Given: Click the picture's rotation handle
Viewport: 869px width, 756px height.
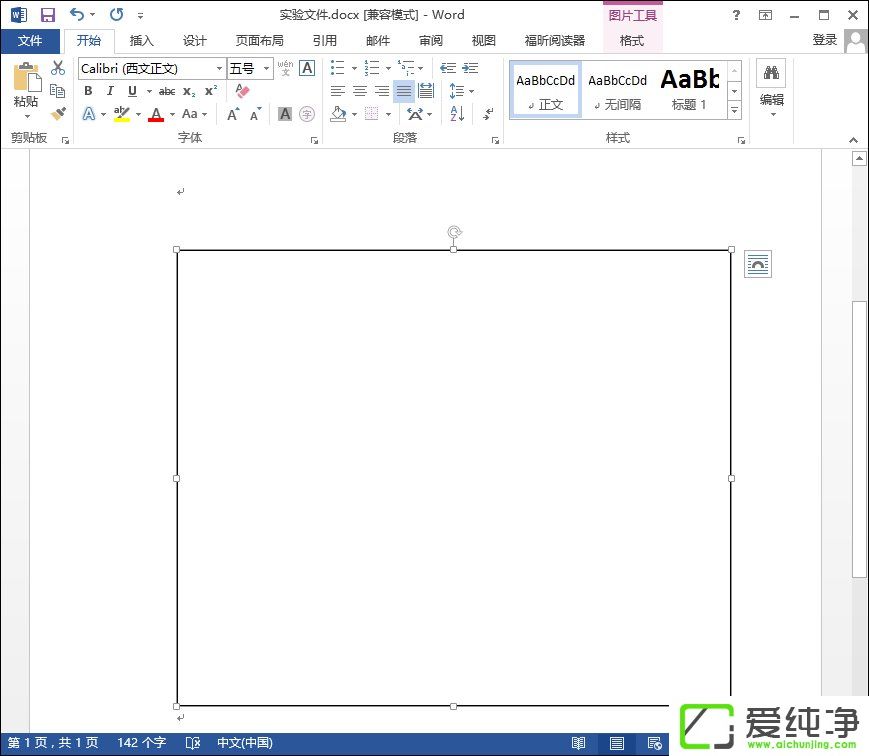Looking at the screenshot, I should 454,233.
